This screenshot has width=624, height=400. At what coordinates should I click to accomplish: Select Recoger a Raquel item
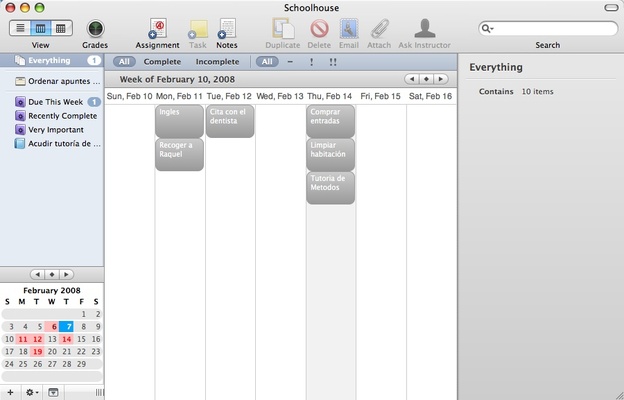pos(179,154)
